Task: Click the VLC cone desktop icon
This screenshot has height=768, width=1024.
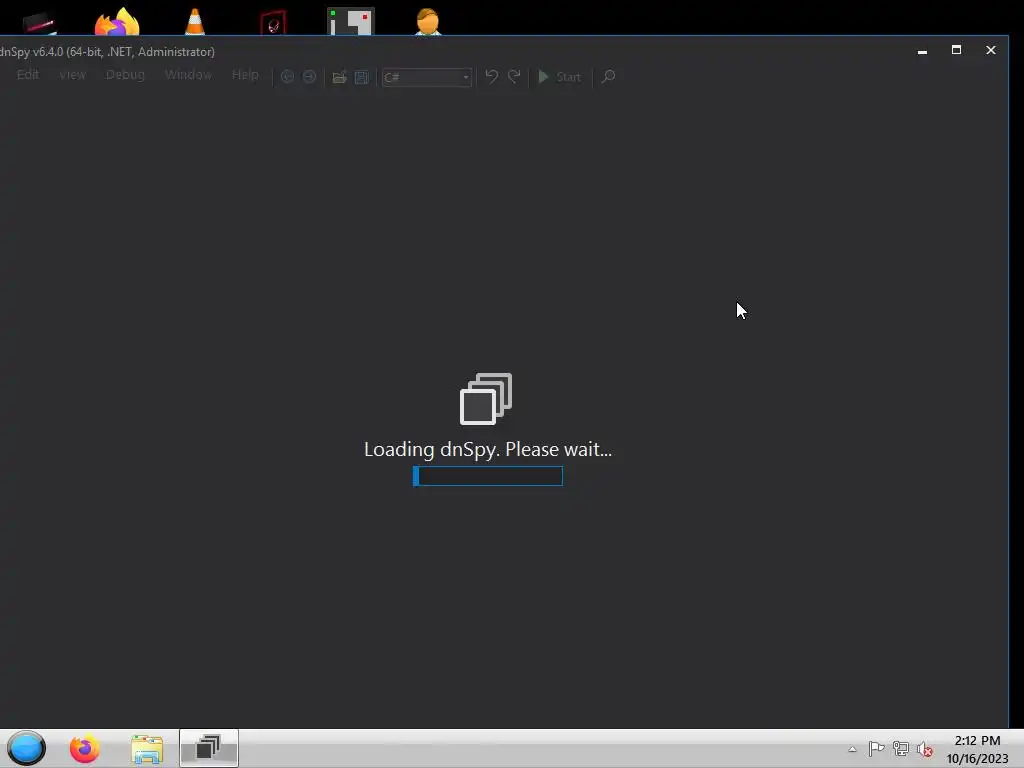Action: (195, 21)
